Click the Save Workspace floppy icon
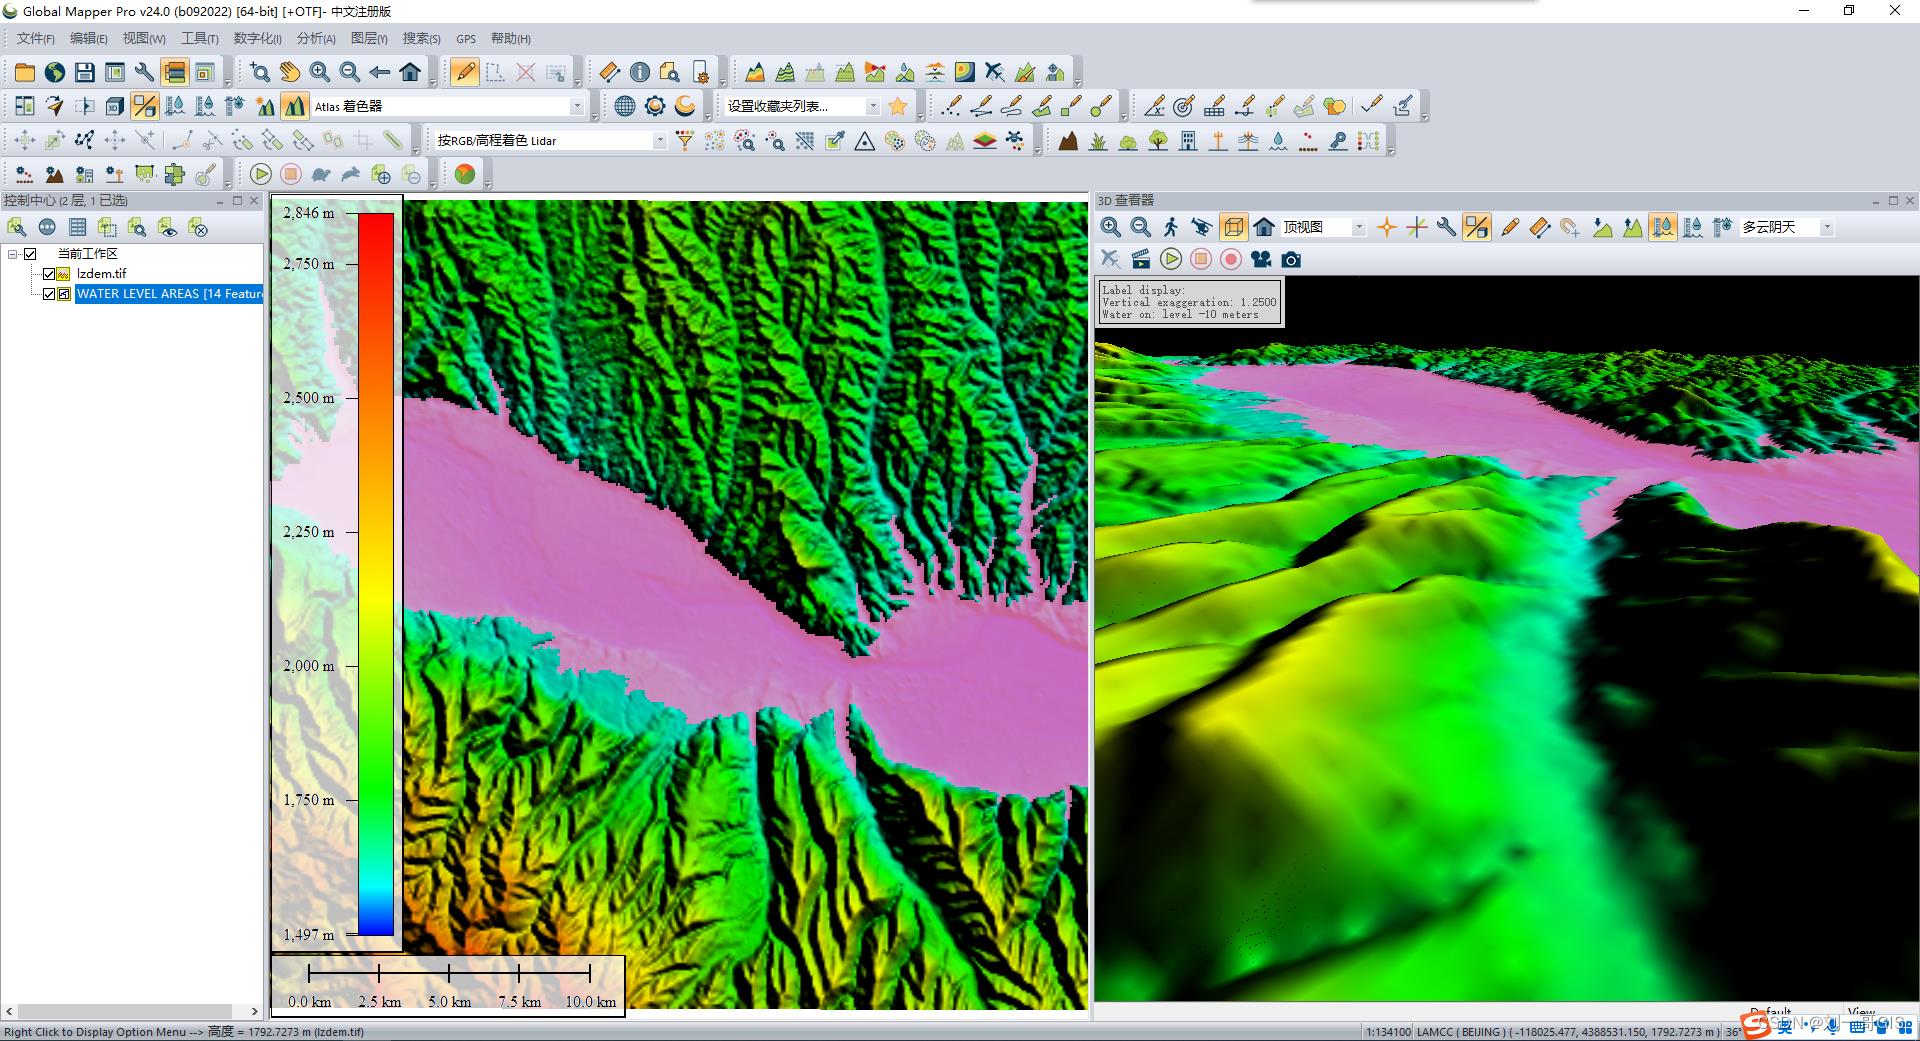 (x=85, y=72)
